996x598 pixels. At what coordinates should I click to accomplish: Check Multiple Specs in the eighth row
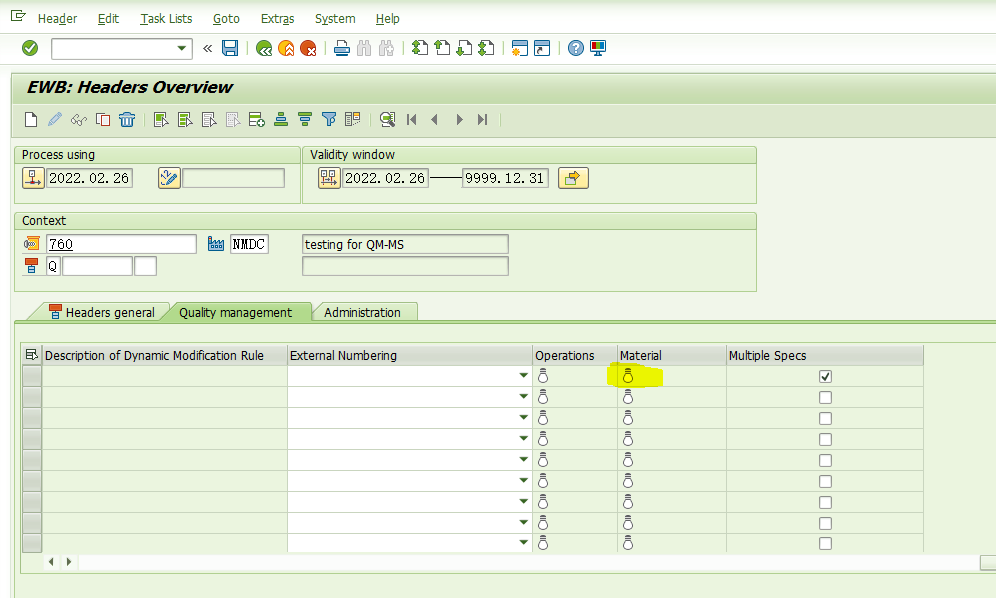[x=825, y=524]
